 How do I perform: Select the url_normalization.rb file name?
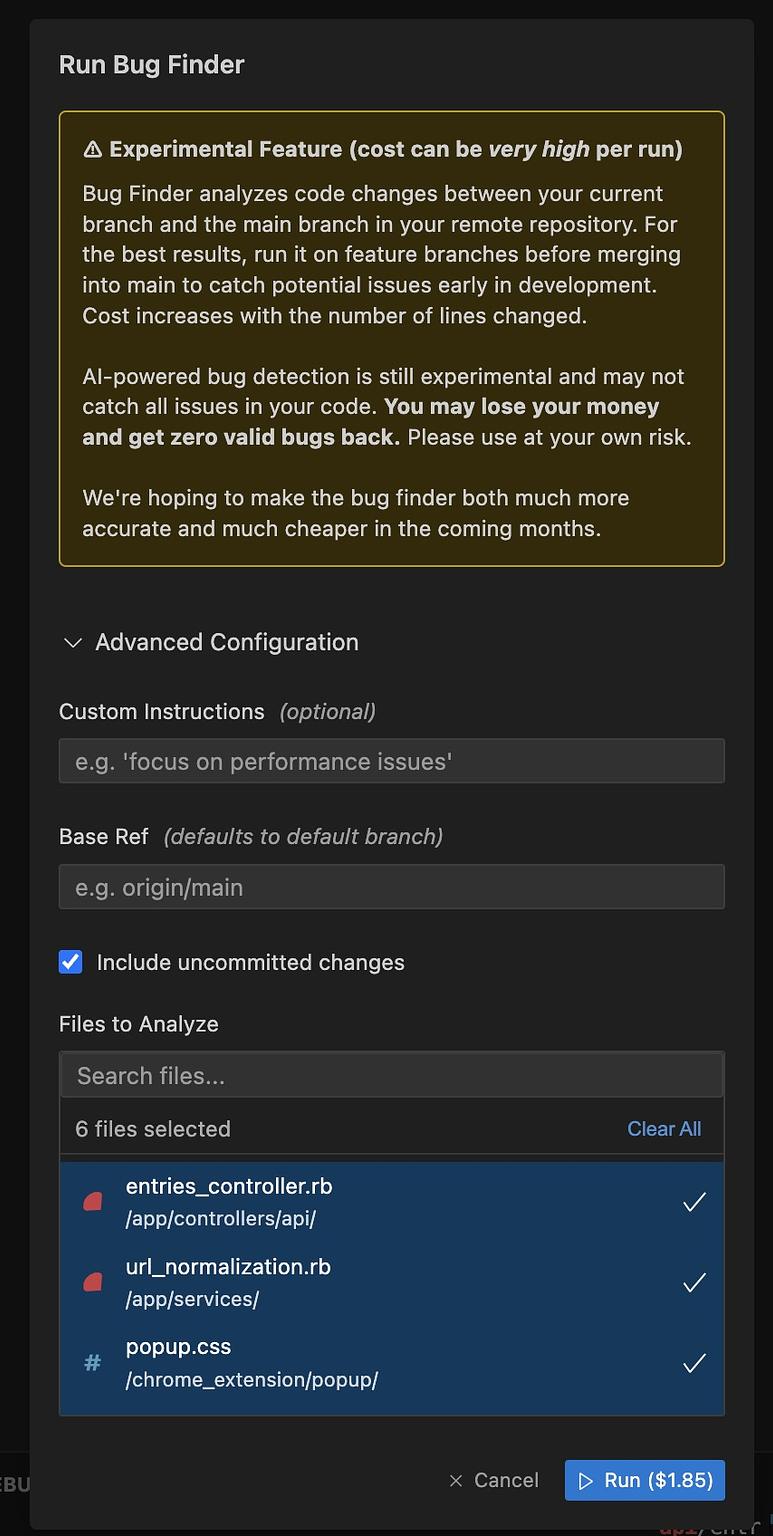228,1267
